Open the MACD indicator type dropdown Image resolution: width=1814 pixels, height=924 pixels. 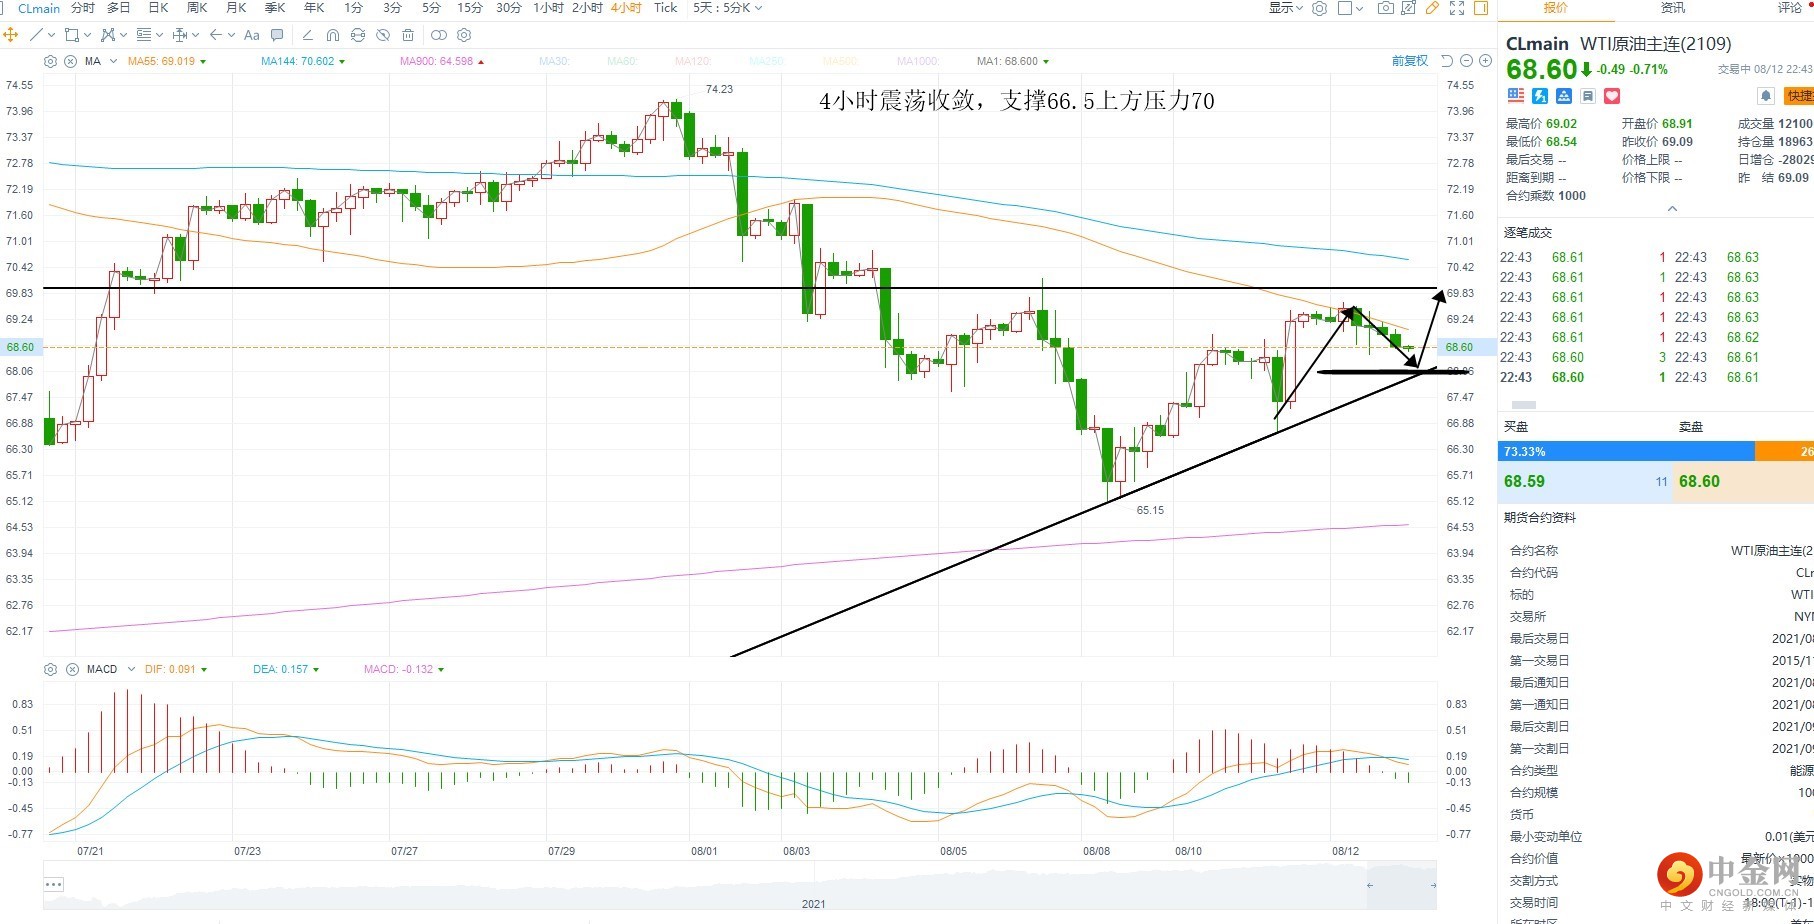click(131, 669)
